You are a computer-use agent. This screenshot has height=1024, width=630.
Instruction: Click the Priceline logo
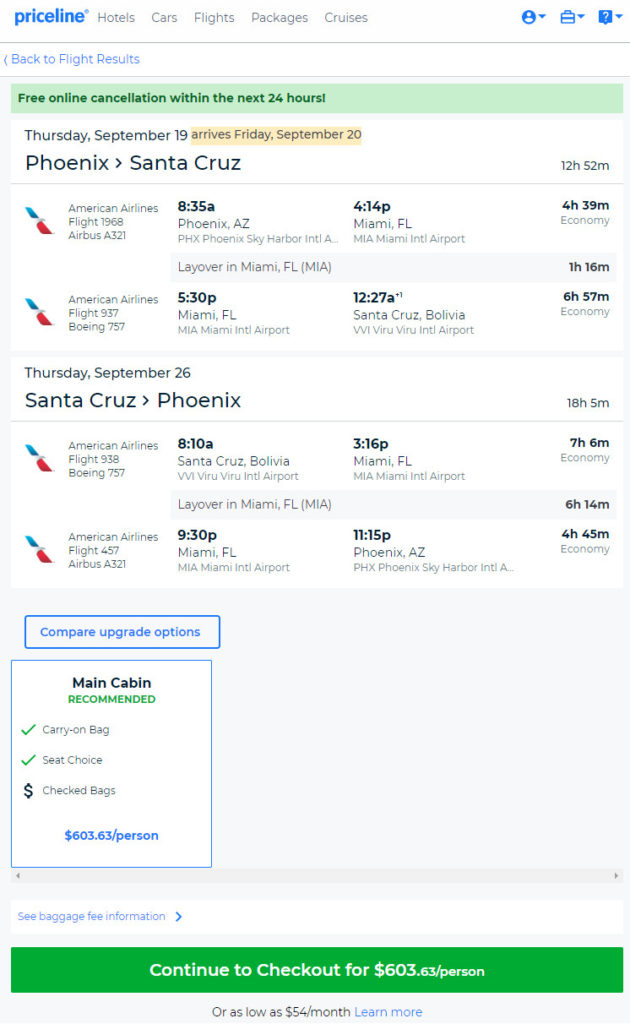pyautogui.click(x=51, y=16)
